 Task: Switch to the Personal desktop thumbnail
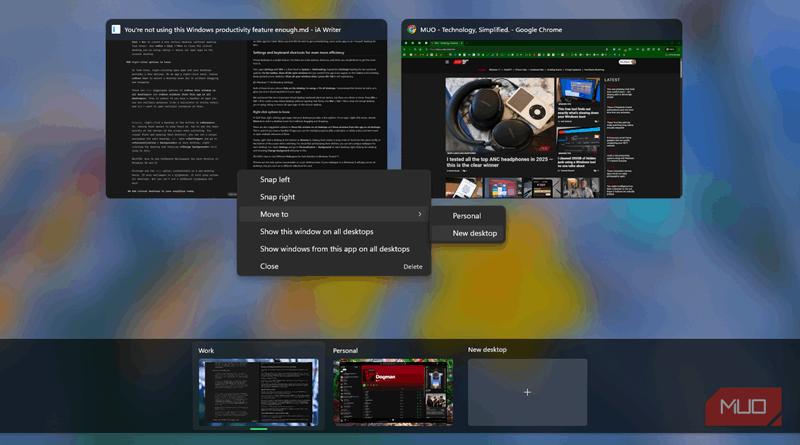[x=393, y=392]
